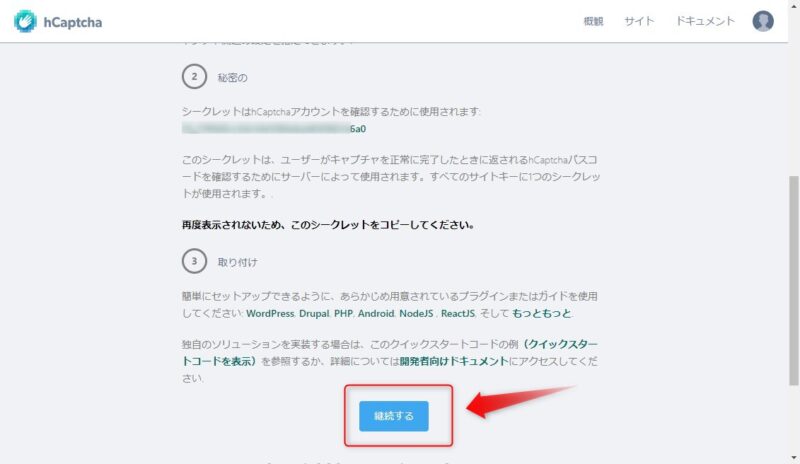Click the blue 継続する button
Image resolution: width=800 pixels, height=464 pixels.
pos(393,416)
